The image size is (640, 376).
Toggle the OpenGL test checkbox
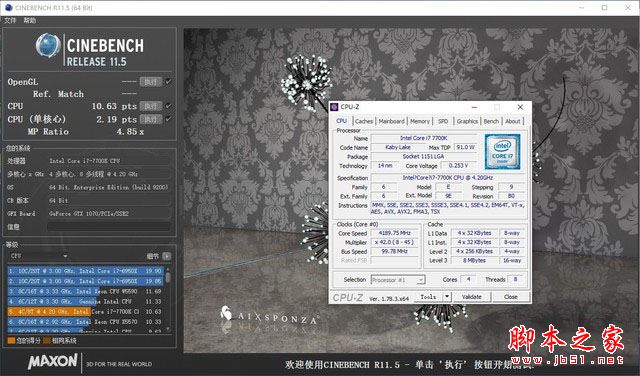click(168, 82)
